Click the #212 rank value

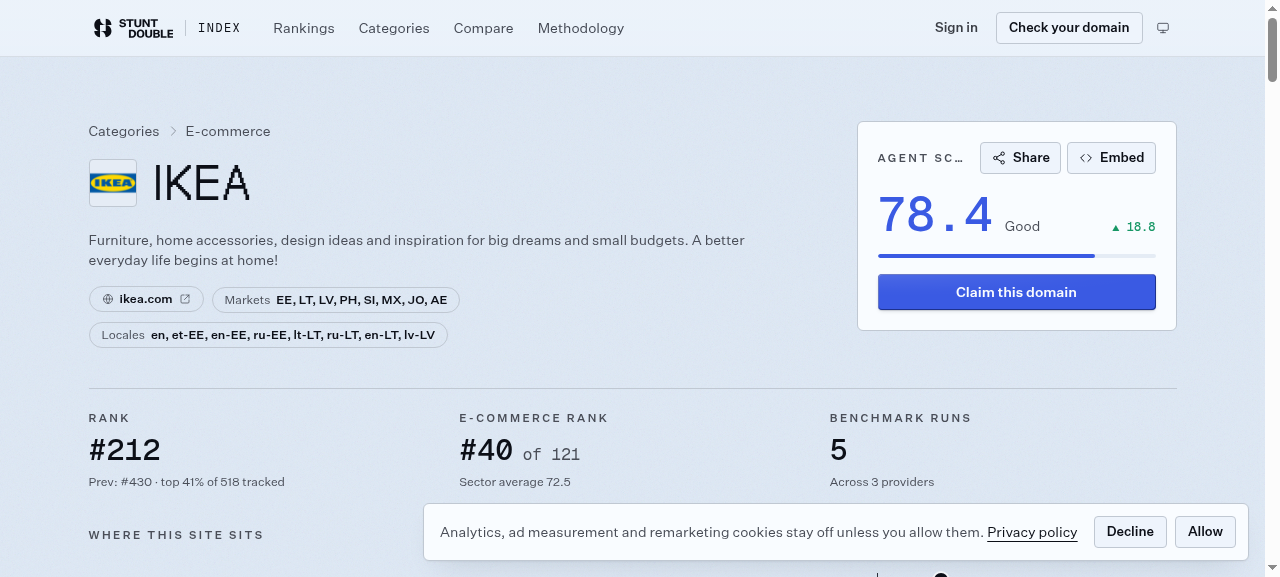(125, 450)
